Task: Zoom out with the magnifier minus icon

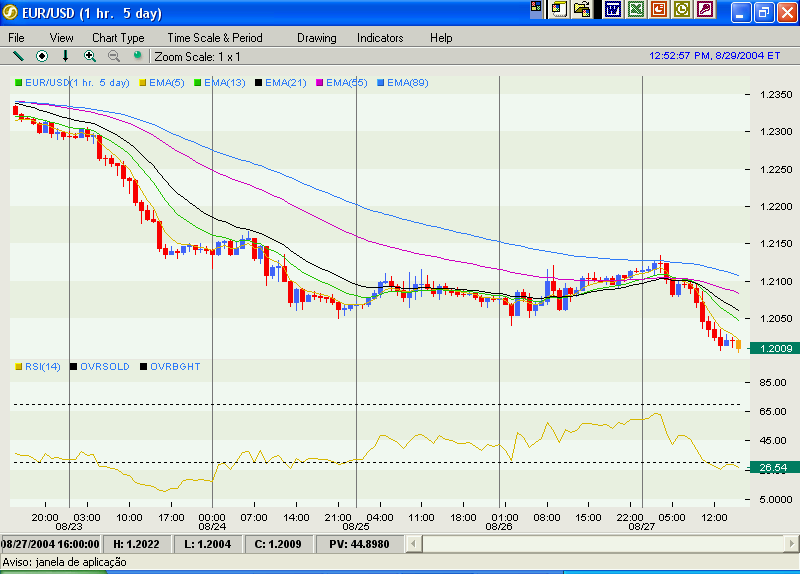Action: pos(114,56)
